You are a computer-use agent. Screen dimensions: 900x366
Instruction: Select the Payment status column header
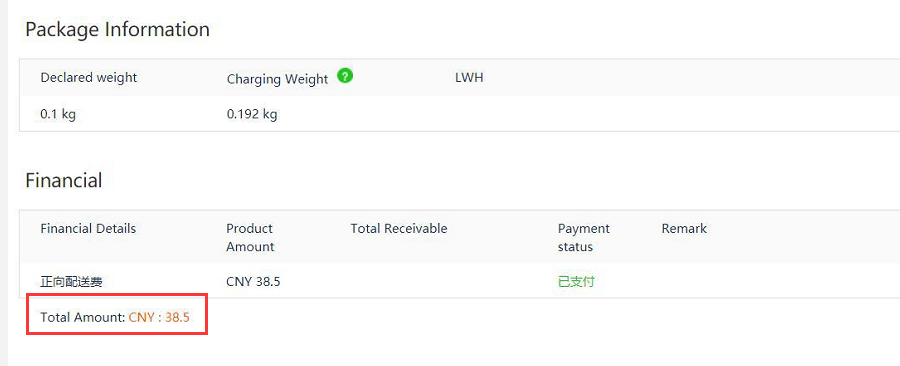point(584,237)
